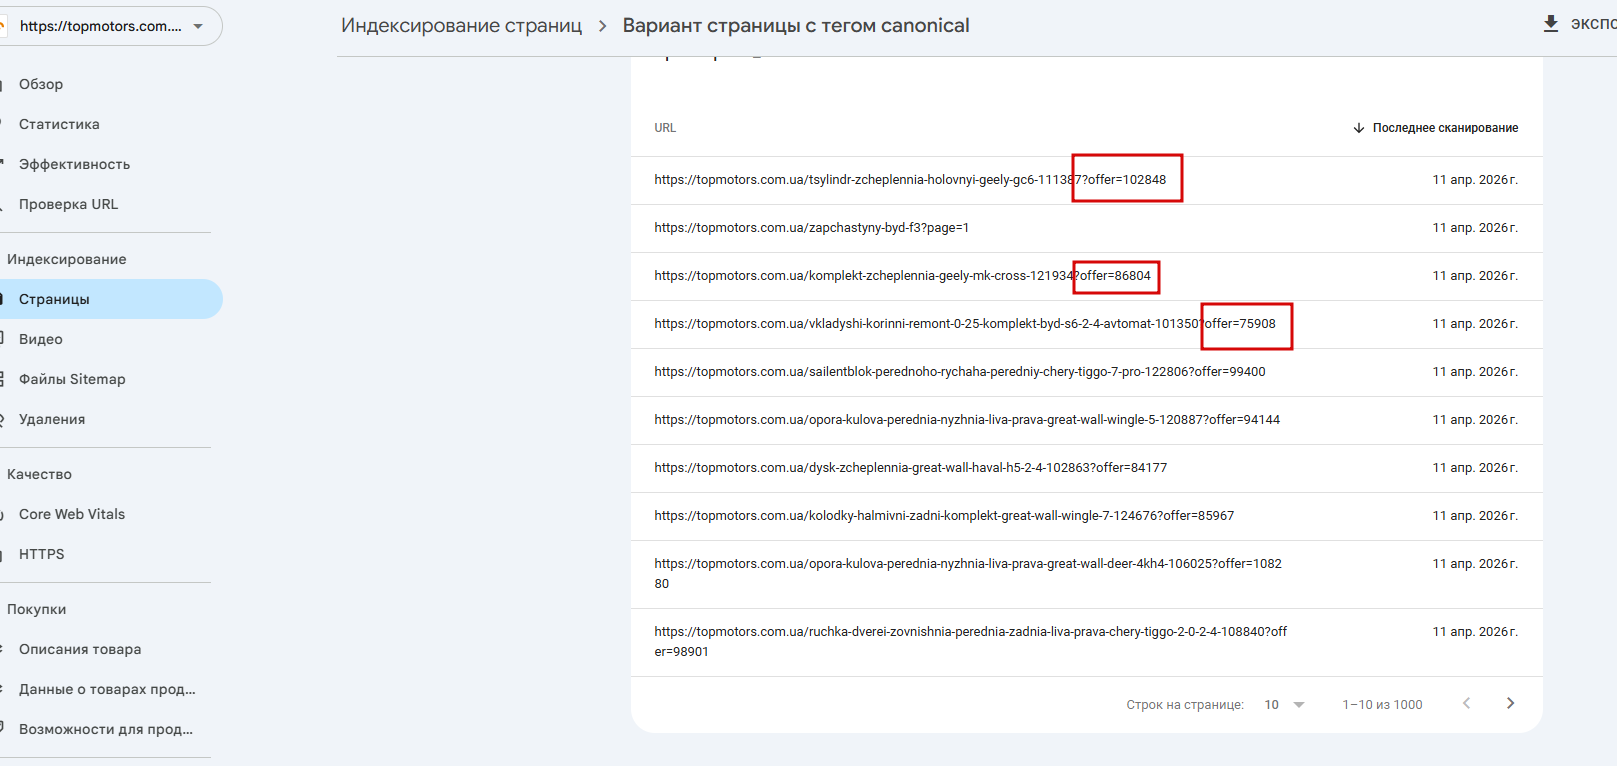The width and height of the screenshot is (1617, 766).
Task: Go to next page of results
Action: tap(1510, 704)
